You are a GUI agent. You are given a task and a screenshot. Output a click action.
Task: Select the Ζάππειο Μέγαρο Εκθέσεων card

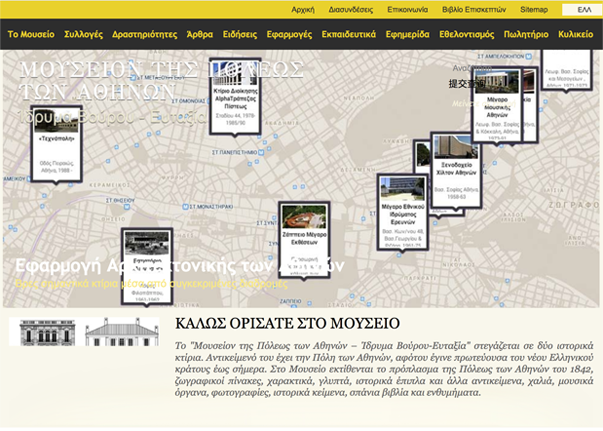click(x=304, y=240)
